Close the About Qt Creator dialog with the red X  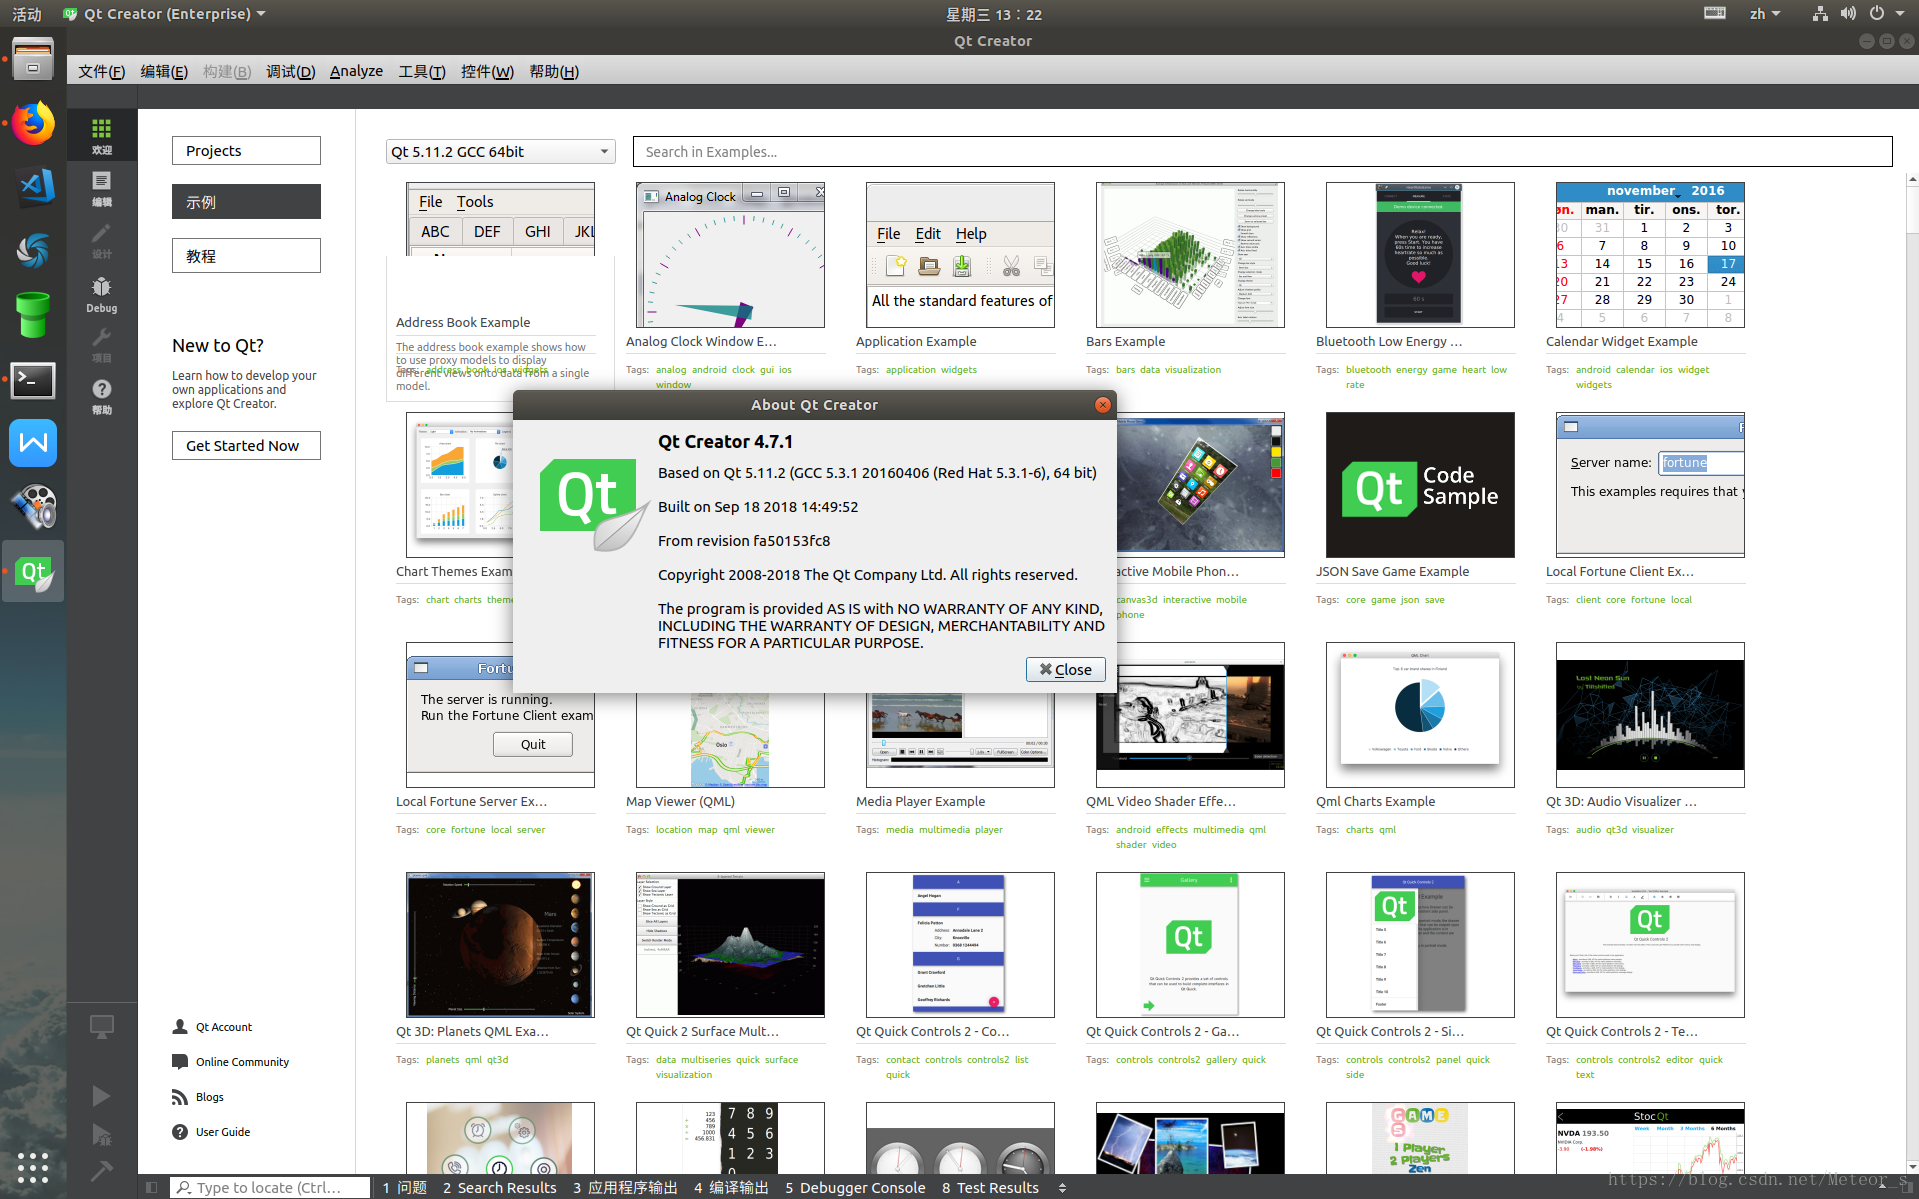pyautogui.click(x=1103, y=405)
